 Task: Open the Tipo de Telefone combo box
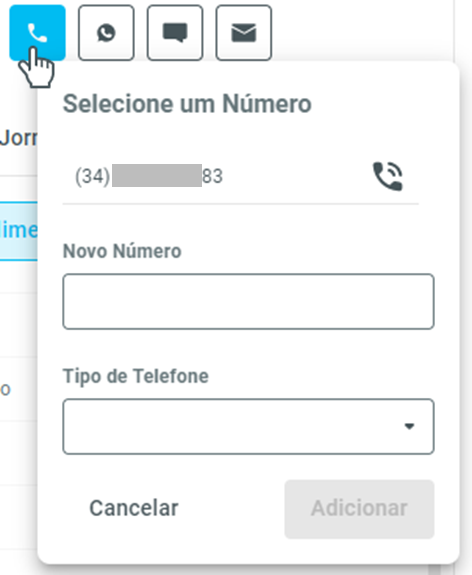(x=249, y=426)
